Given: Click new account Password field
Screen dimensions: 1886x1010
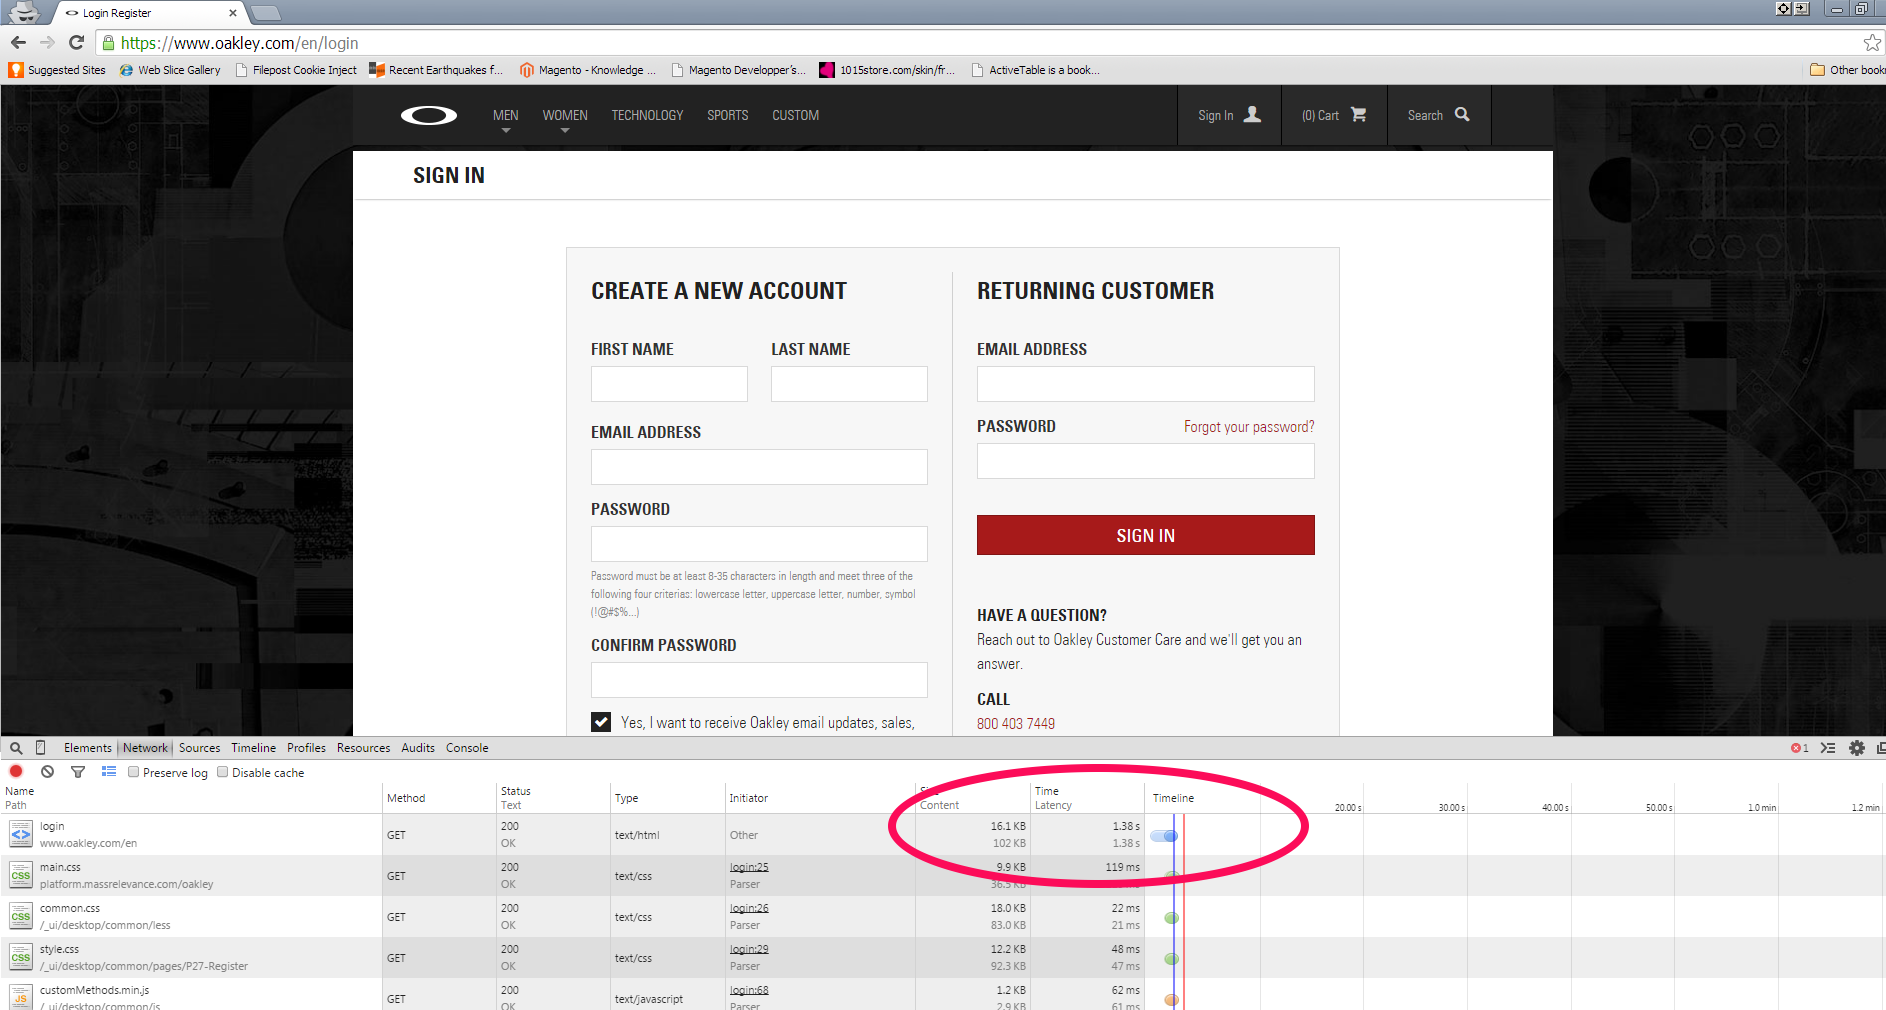Looking at the screenshot, I should point(759,544).
